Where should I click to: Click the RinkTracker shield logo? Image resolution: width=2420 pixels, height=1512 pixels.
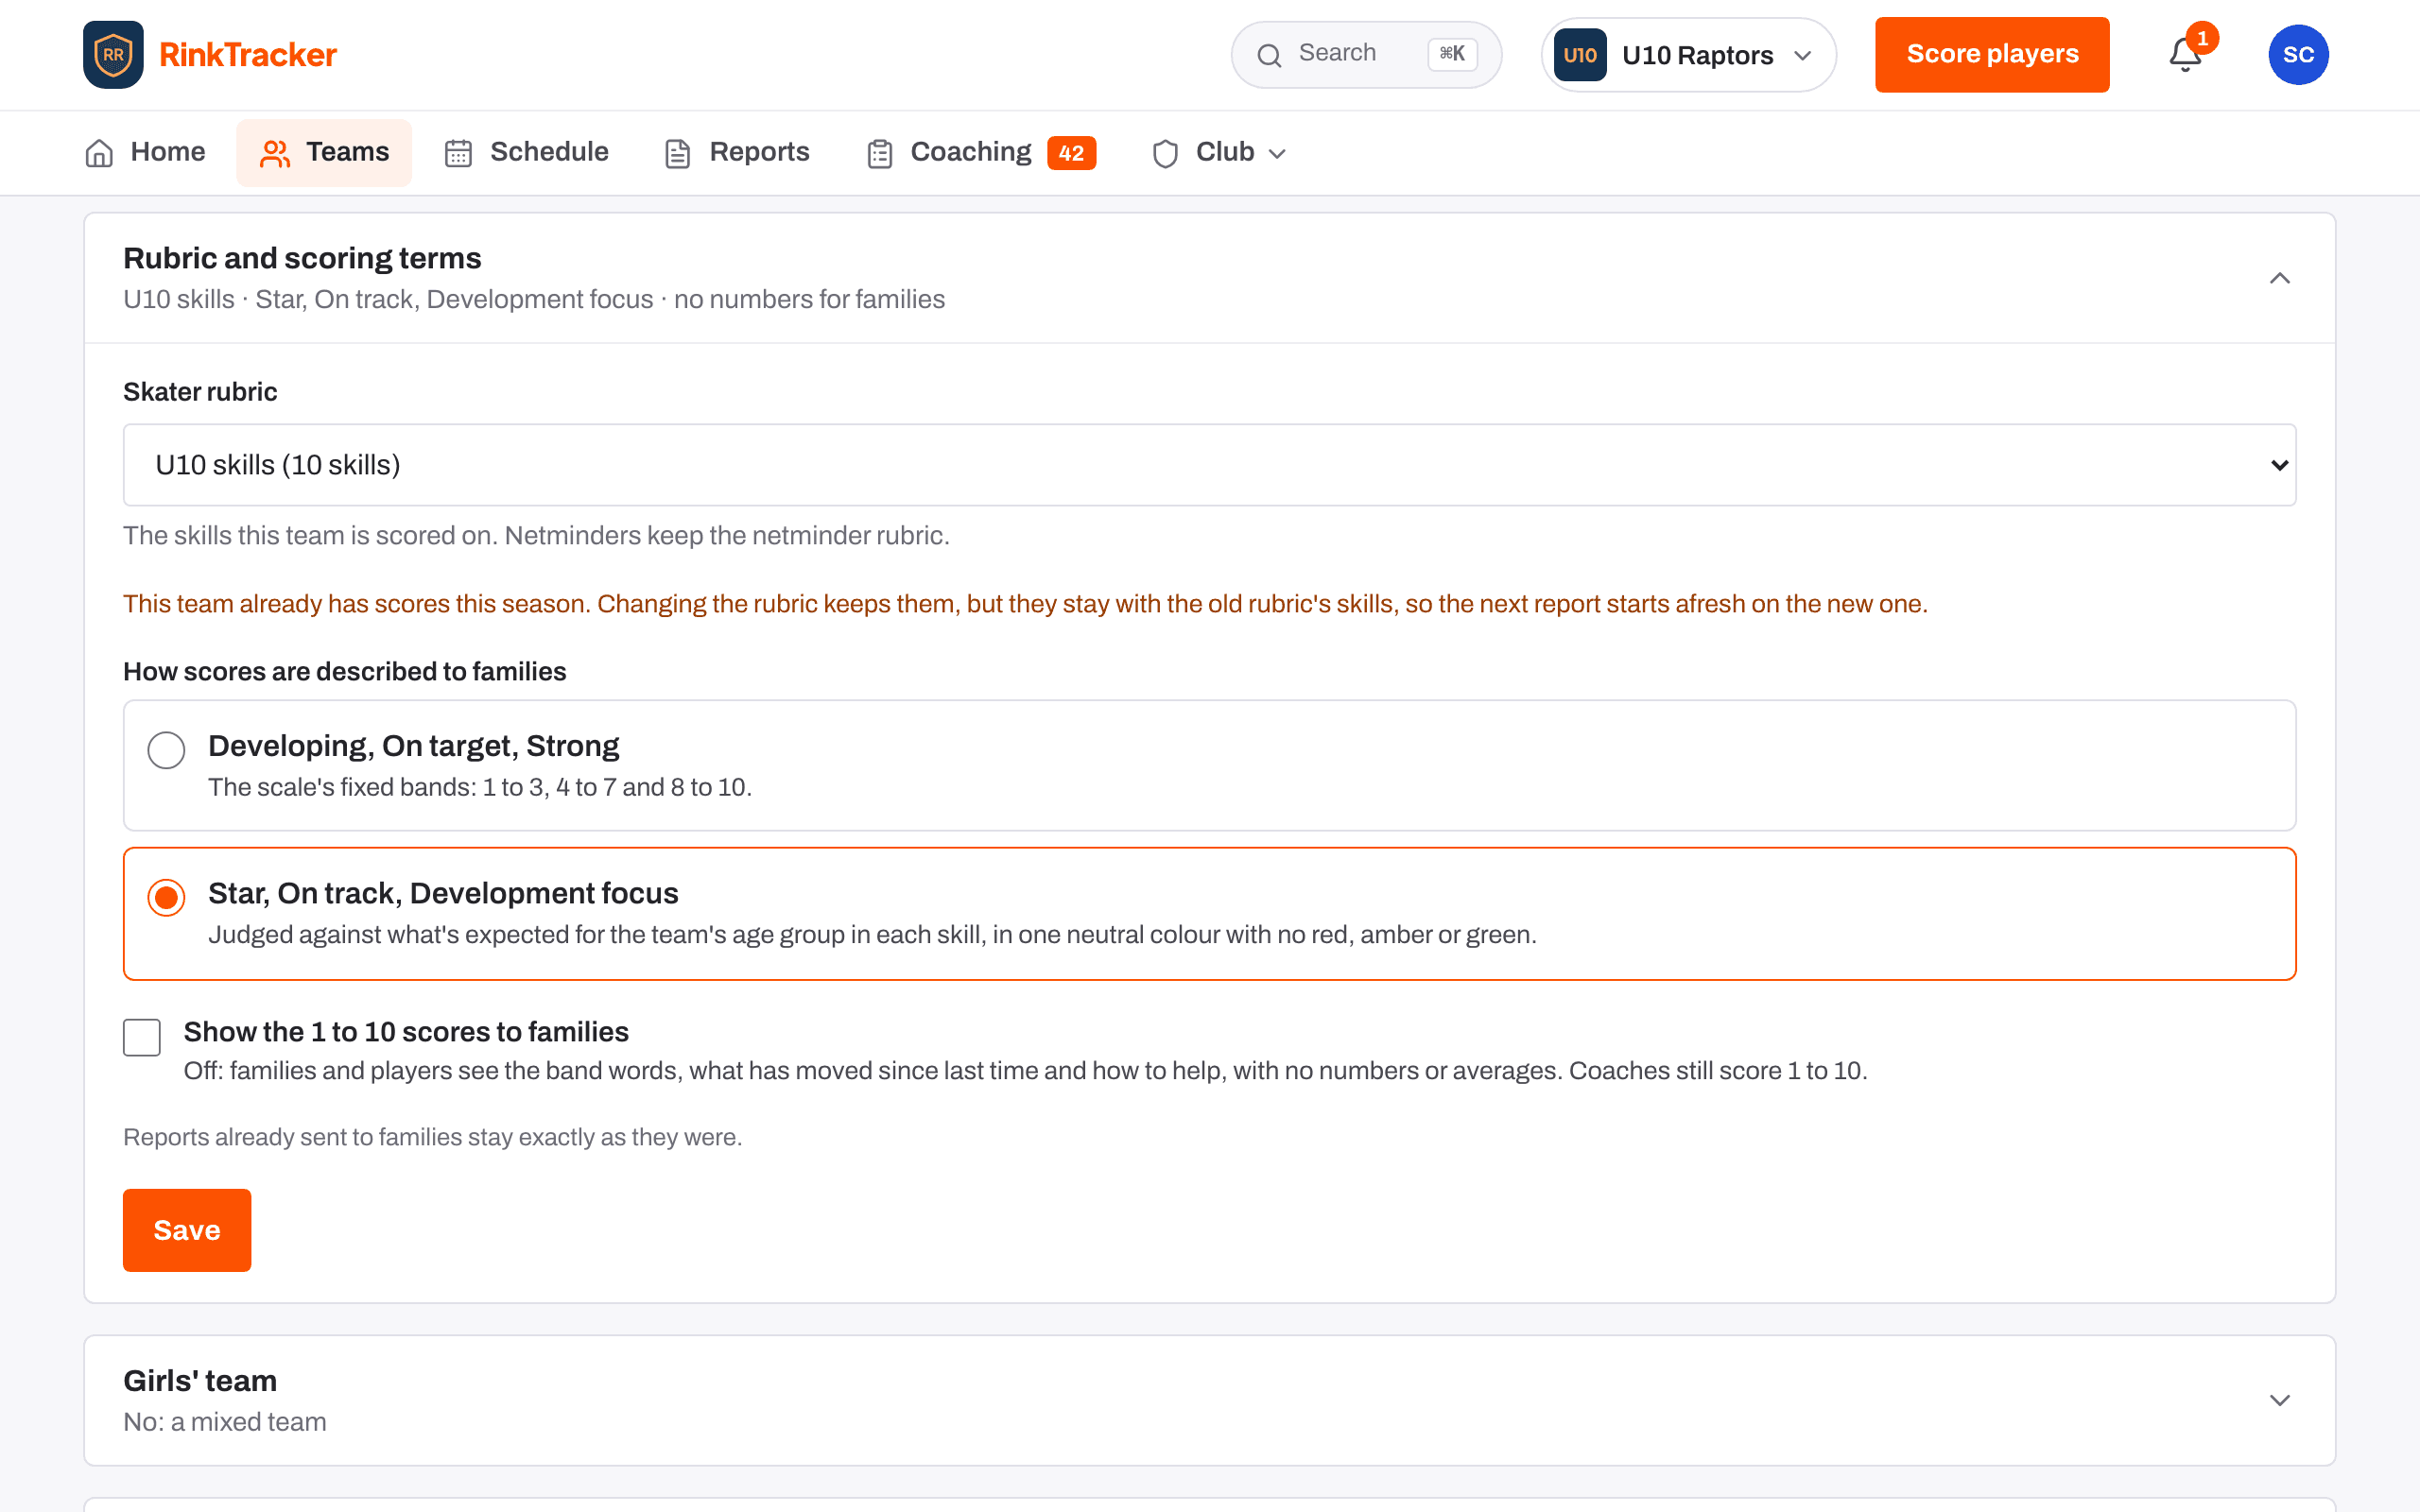(x=113, y=55)
